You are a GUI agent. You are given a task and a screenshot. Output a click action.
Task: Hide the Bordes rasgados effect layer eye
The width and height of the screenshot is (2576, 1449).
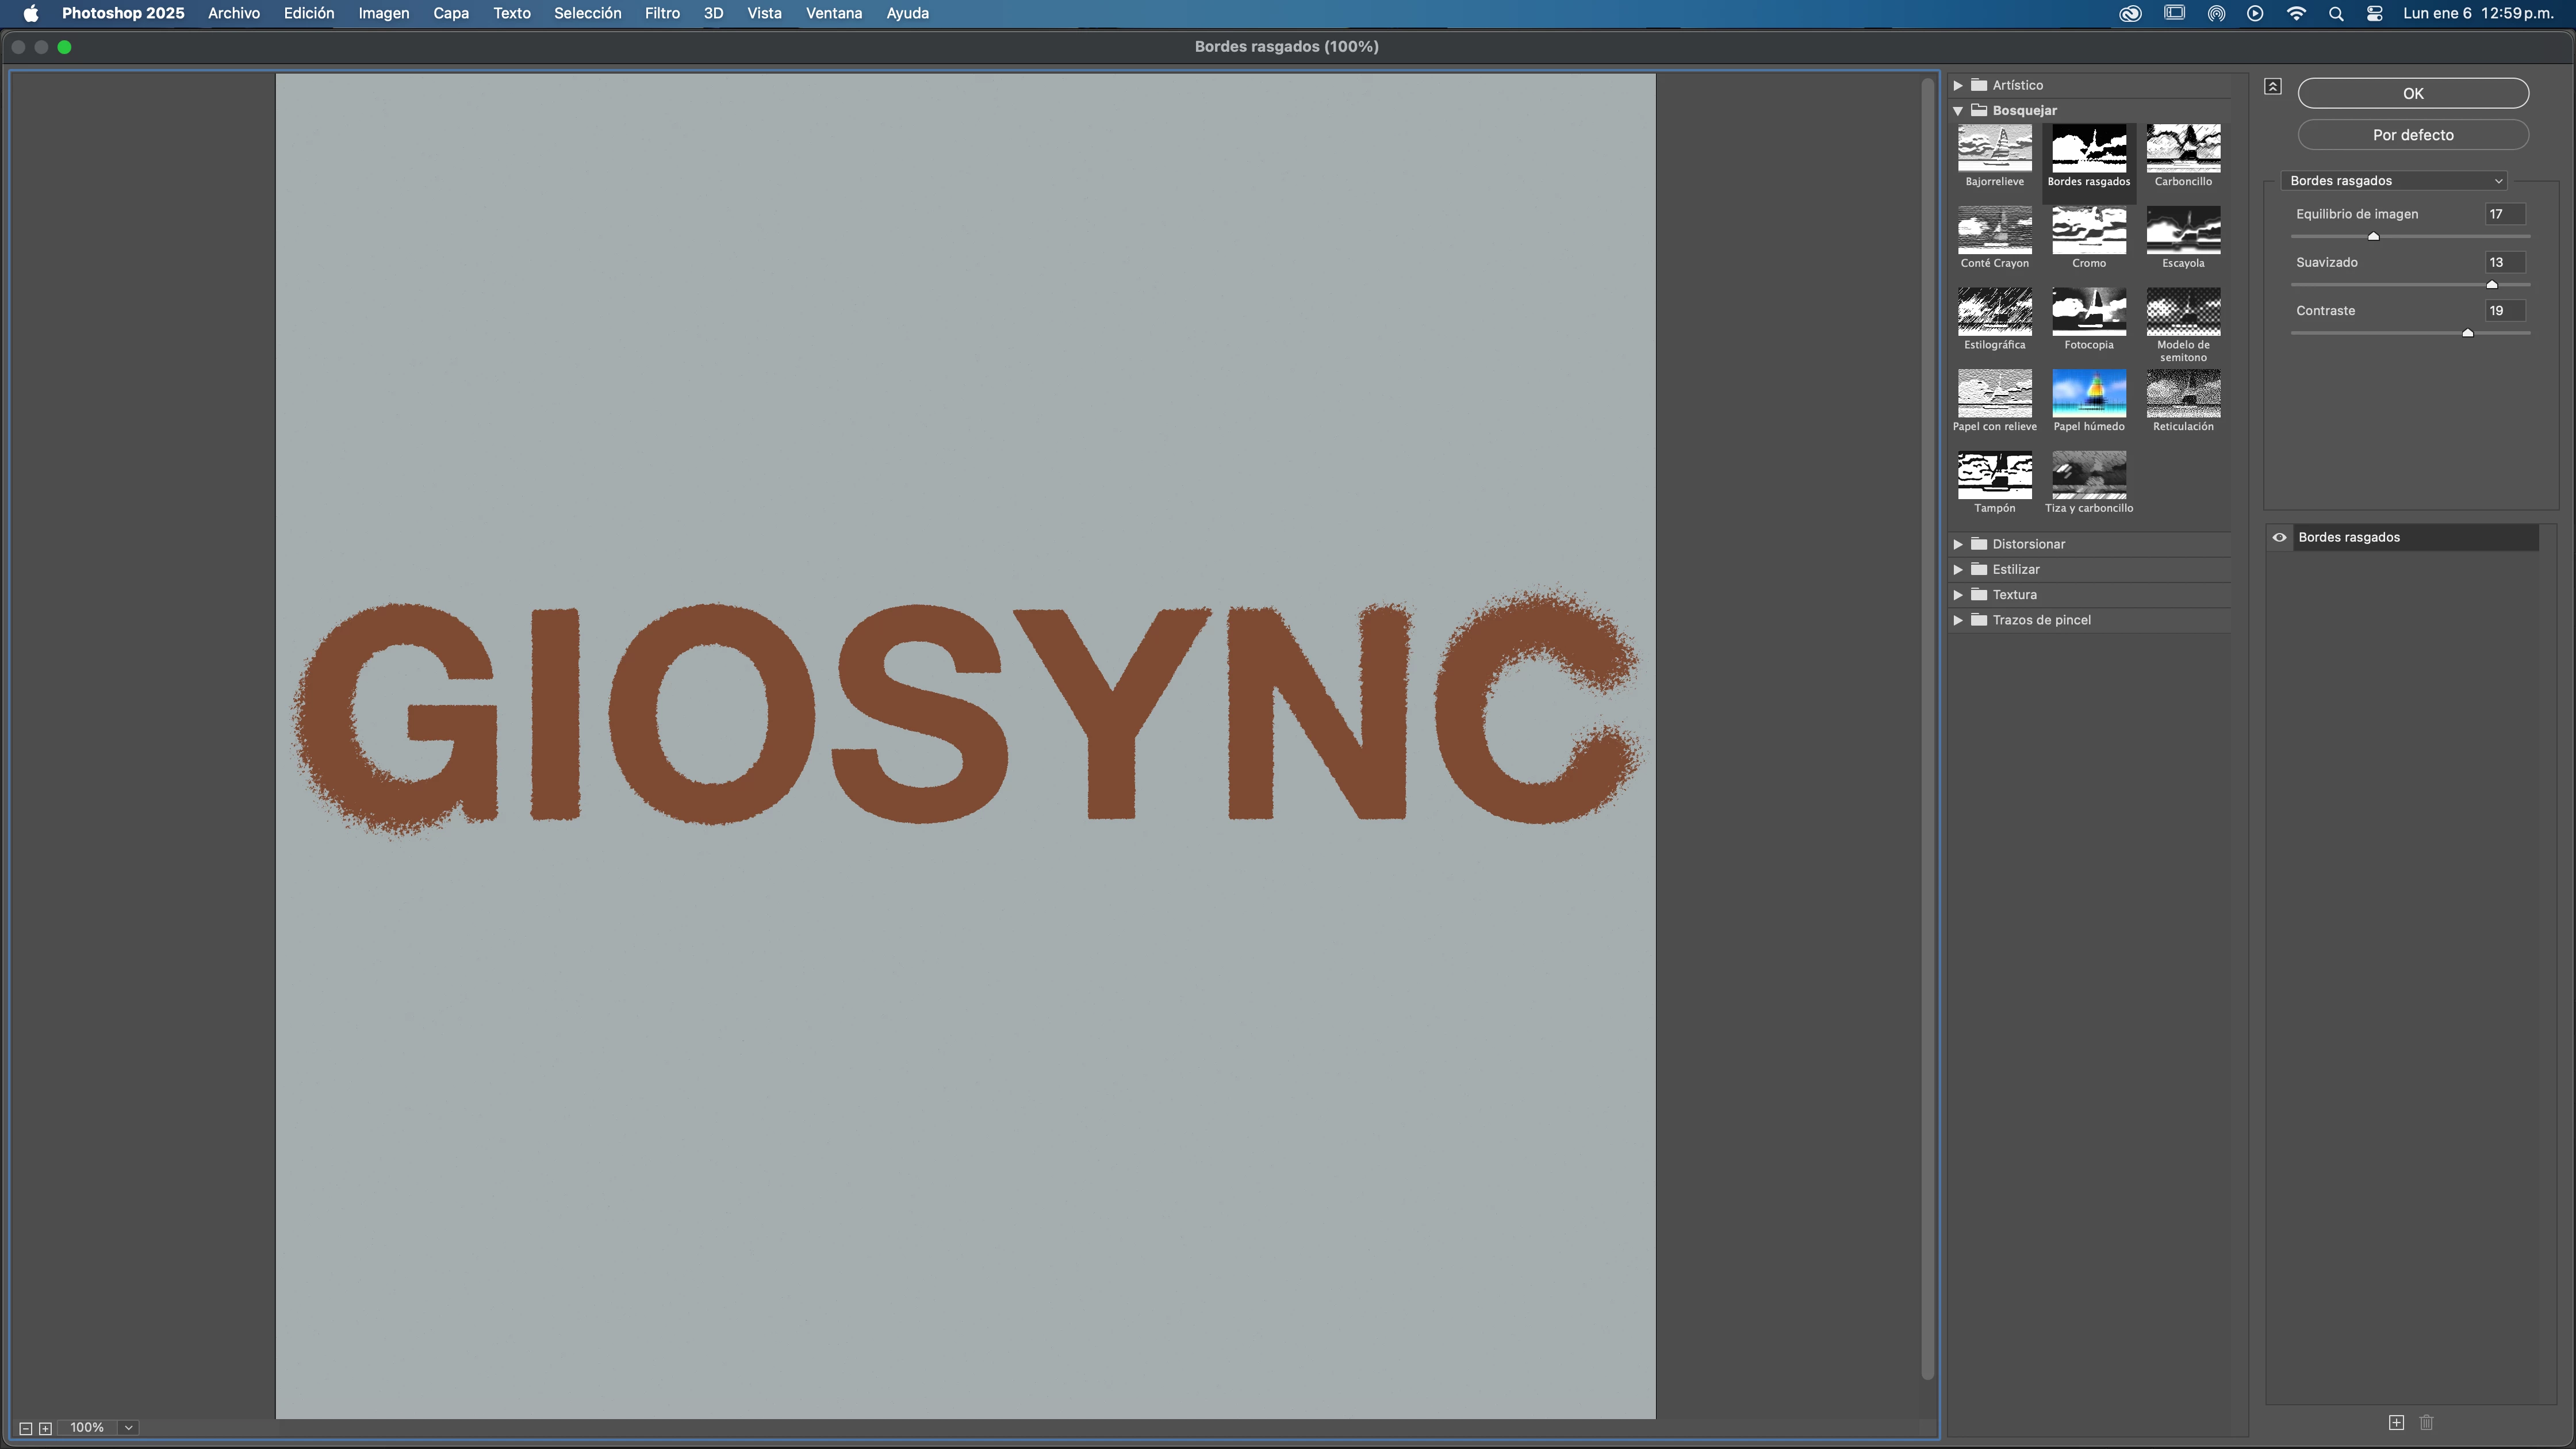click(2279, 537)
